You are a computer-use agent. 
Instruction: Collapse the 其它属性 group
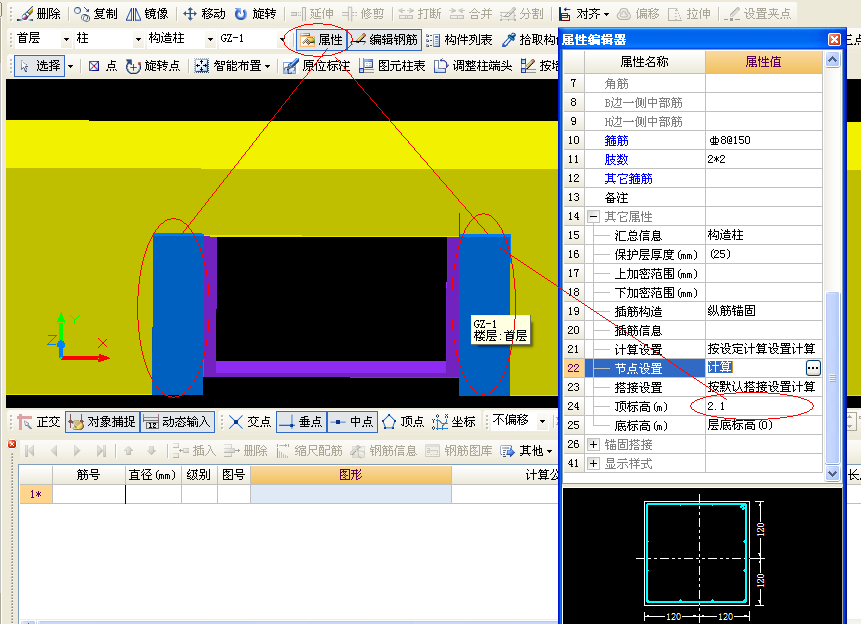coord(593,216)
